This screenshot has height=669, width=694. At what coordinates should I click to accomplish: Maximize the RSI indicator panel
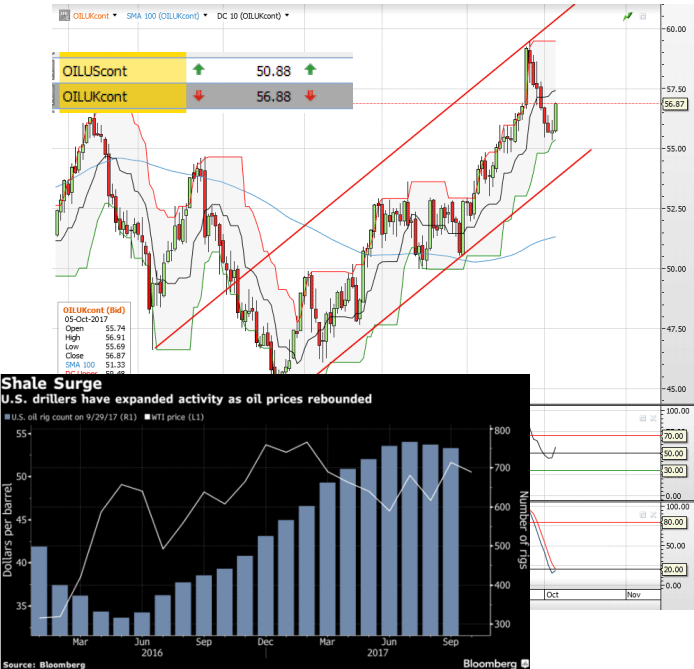click(x=643, y=419)
